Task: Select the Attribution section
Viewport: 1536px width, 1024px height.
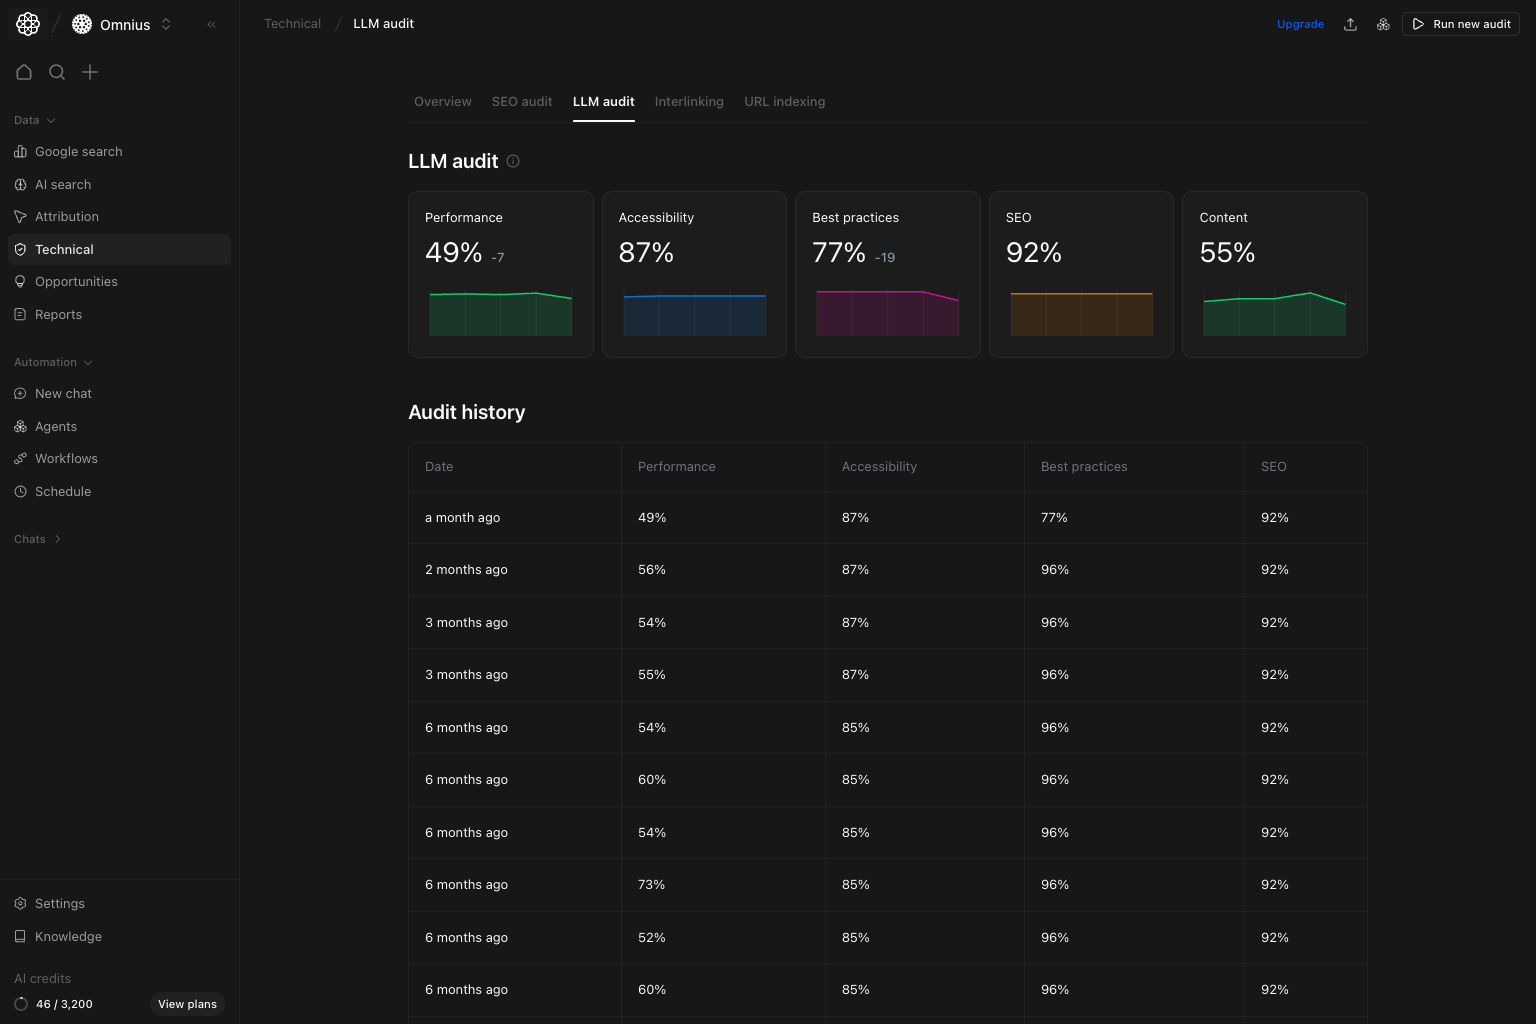Action: (x=66, y=216)
